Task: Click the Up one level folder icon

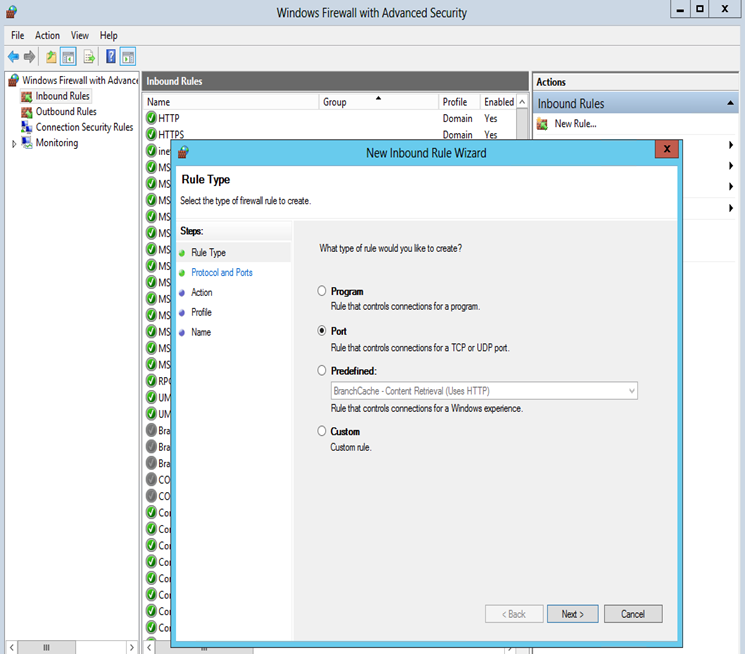Action: coord(51,57)
